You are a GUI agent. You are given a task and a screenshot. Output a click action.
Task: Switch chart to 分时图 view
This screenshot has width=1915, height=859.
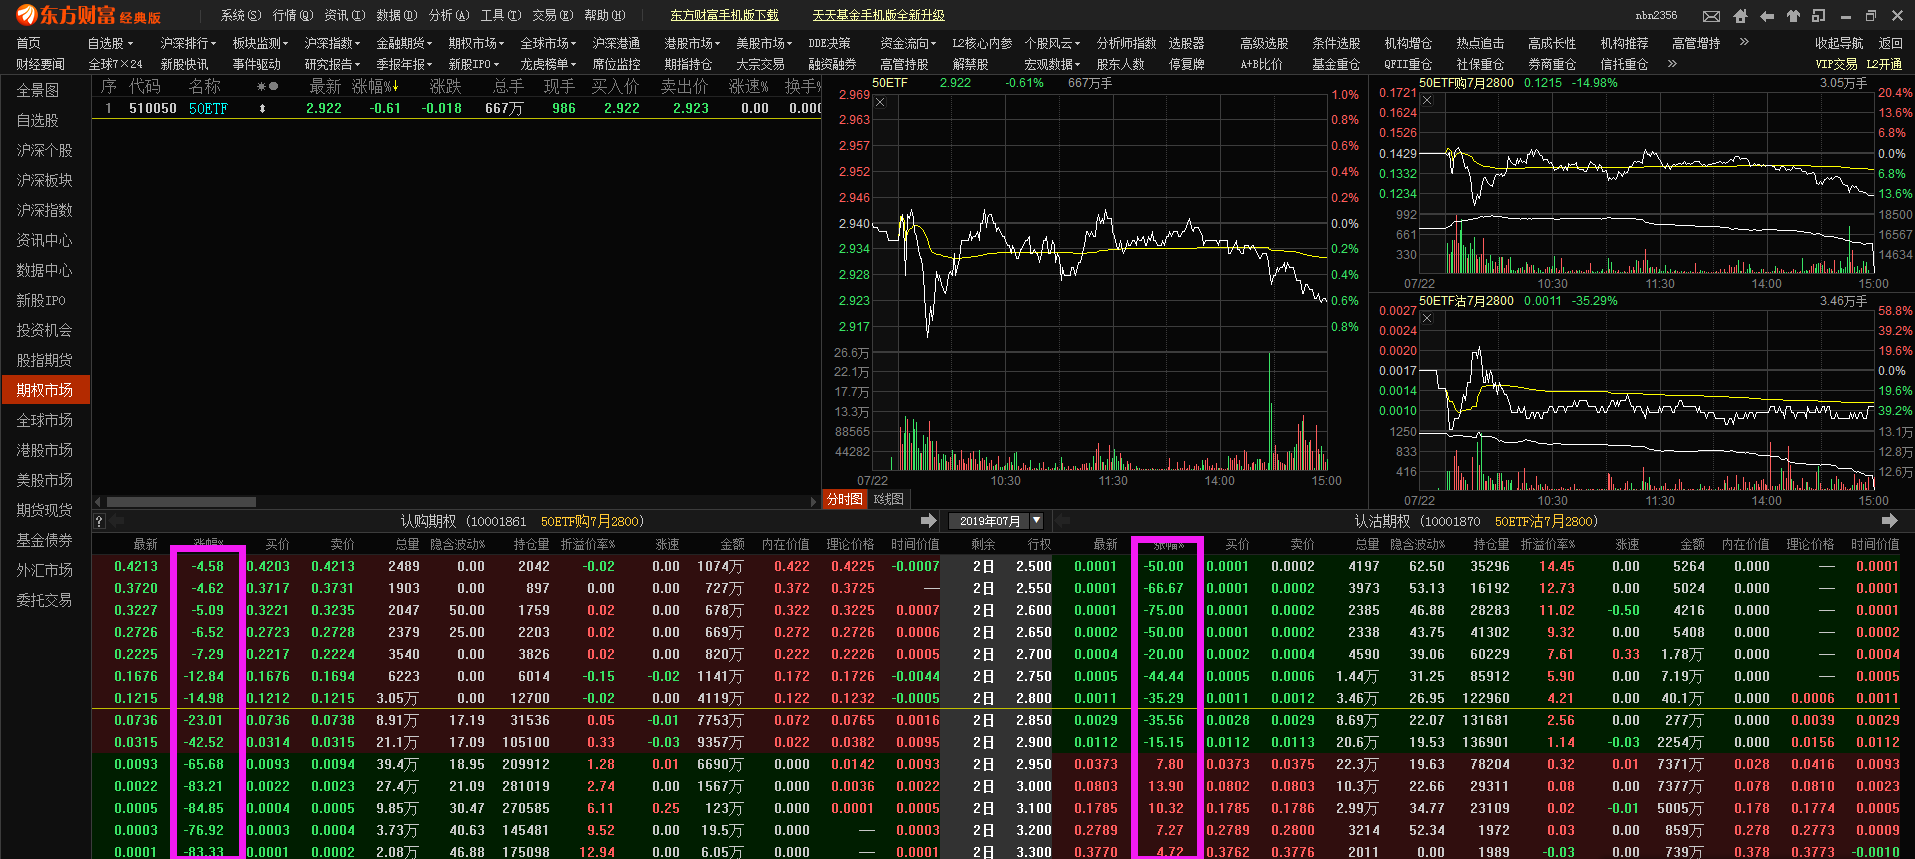coord(845,499)
